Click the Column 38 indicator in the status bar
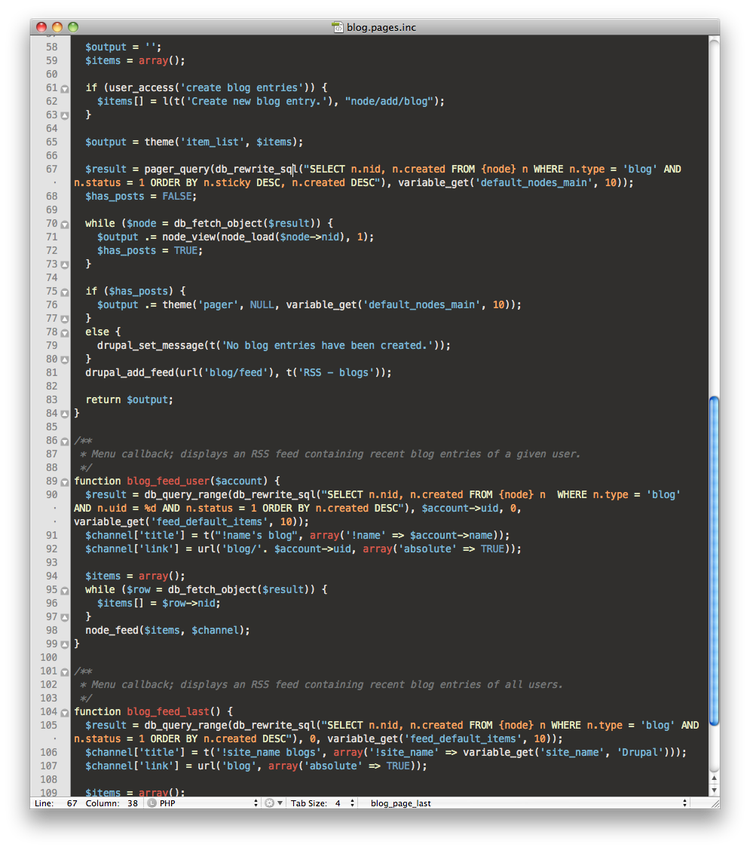 click(x=112, y=803)
